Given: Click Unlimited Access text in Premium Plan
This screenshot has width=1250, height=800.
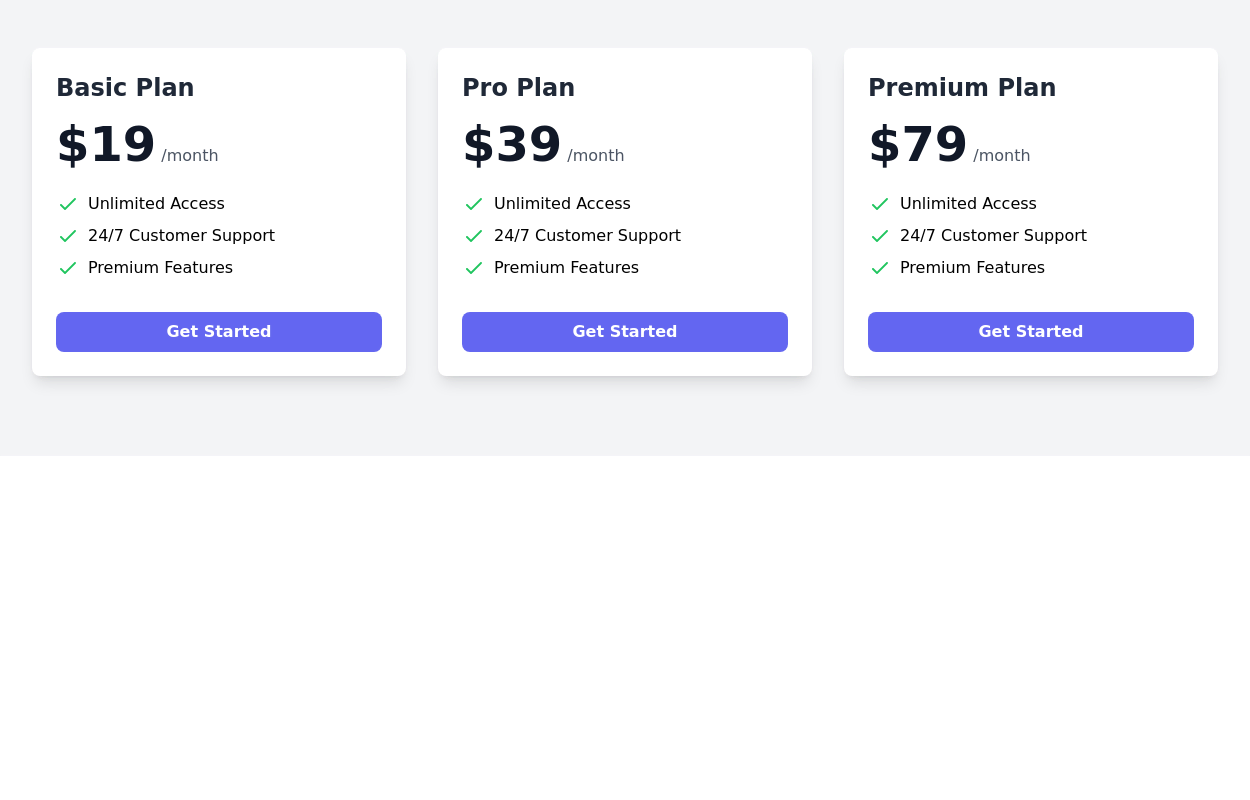Looking at the screenshot, I should click(968, 204).
